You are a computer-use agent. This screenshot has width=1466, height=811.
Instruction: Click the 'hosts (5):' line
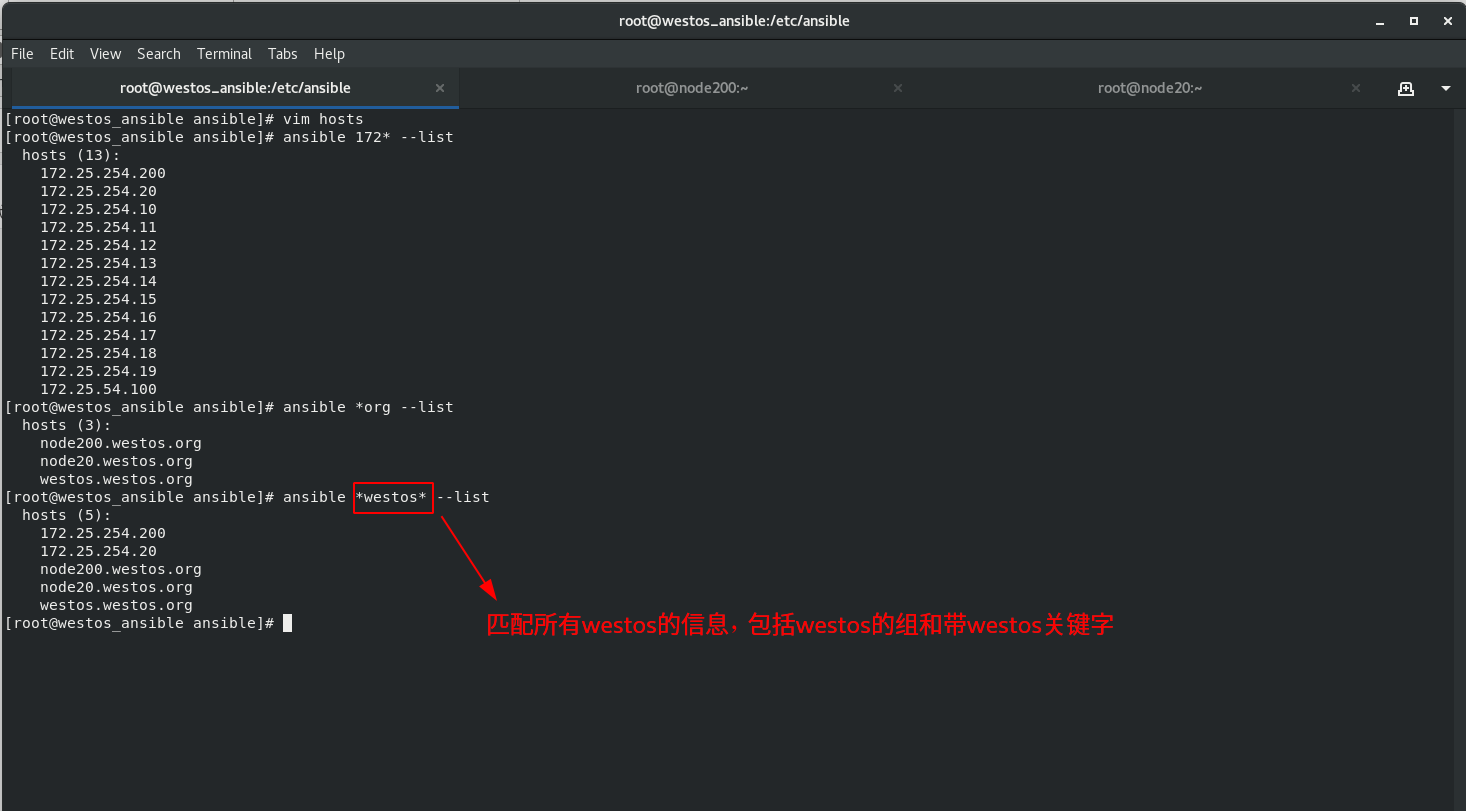click(x=67, y=515)
